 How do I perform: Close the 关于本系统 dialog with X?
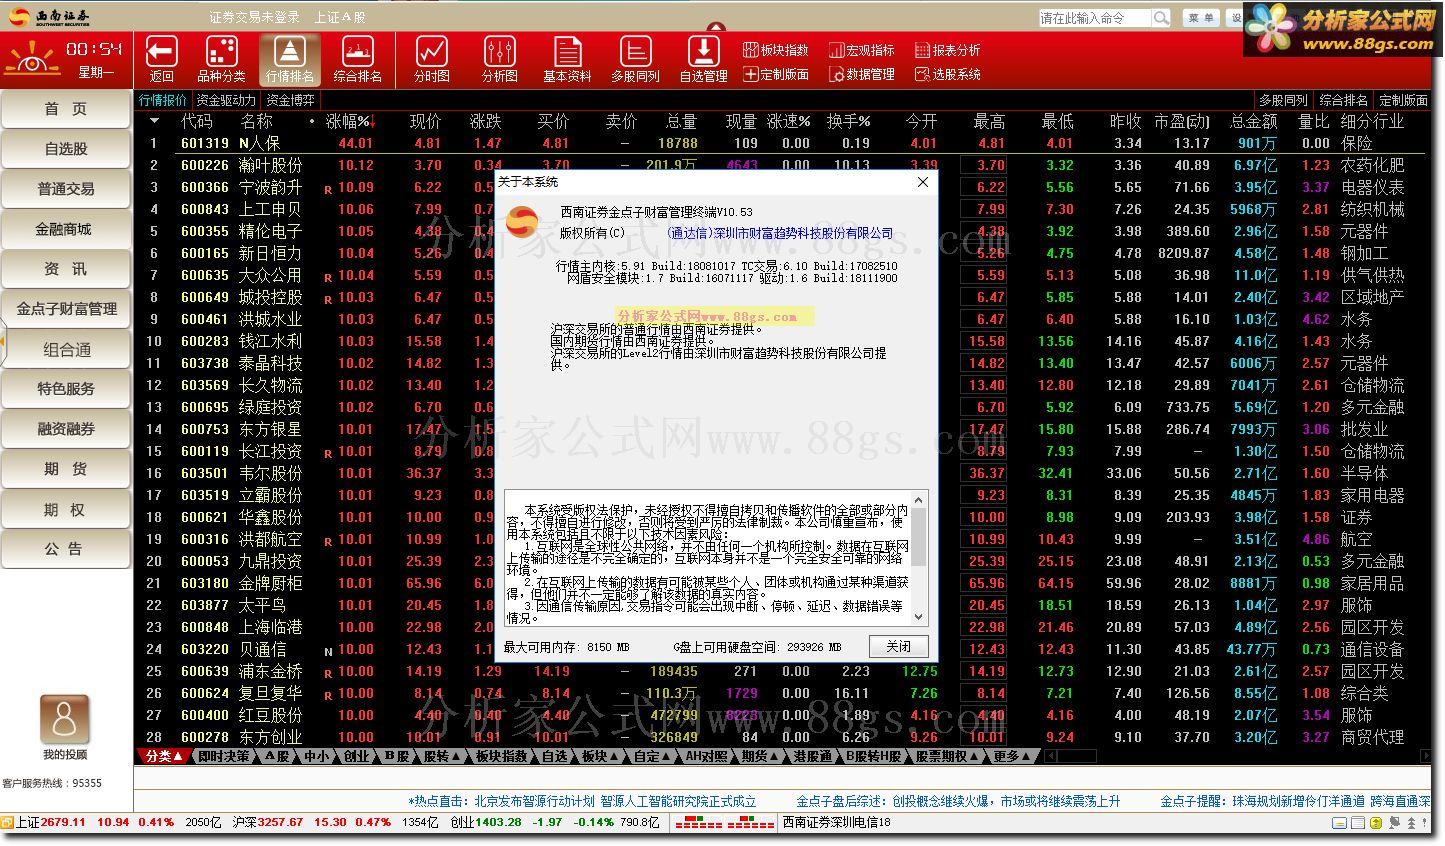pos(923,182)
